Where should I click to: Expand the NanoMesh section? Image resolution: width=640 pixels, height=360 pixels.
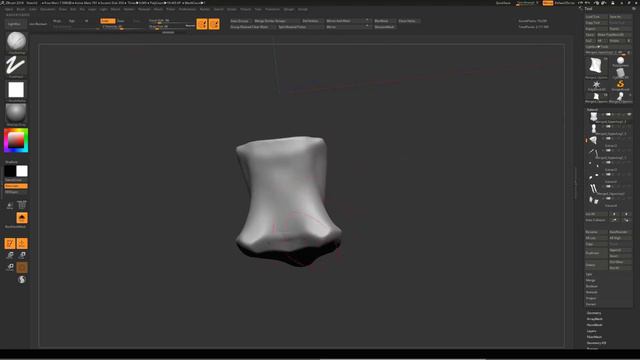click(x=595, y=325)
